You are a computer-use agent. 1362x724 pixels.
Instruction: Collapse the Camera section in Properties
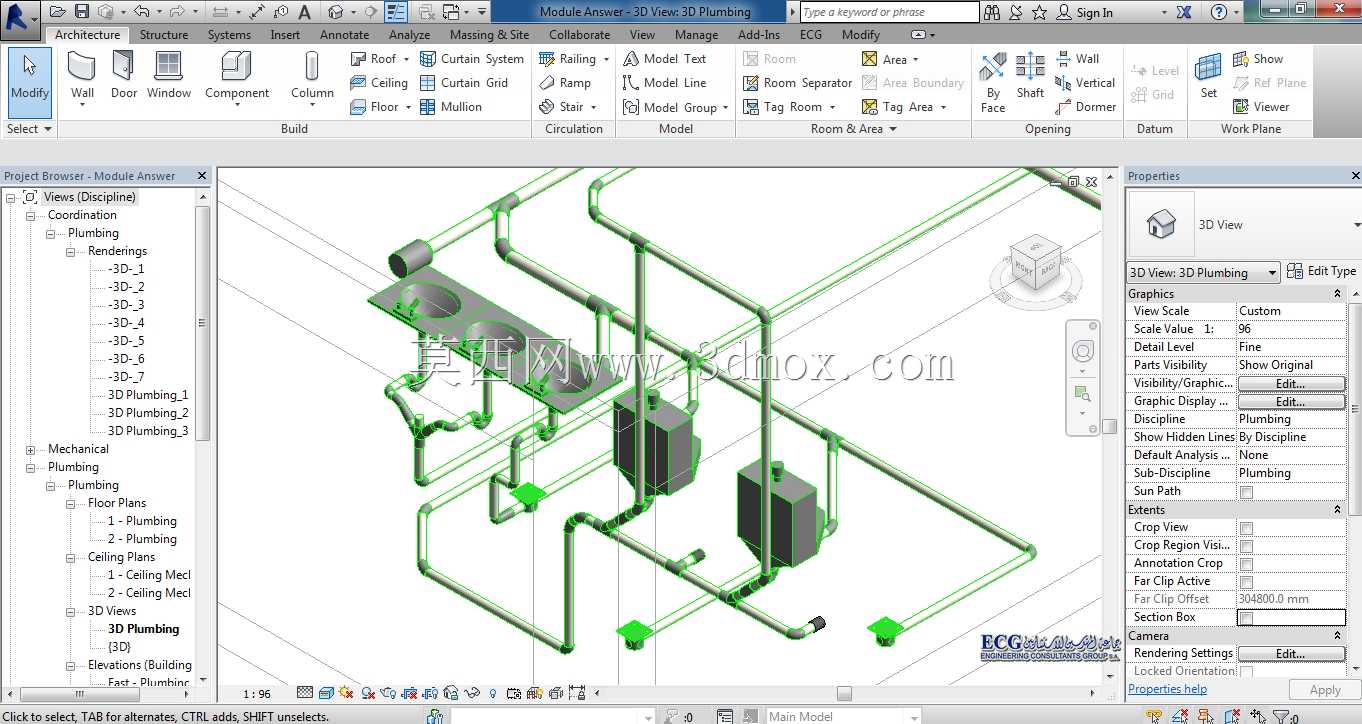point(1337,636)
